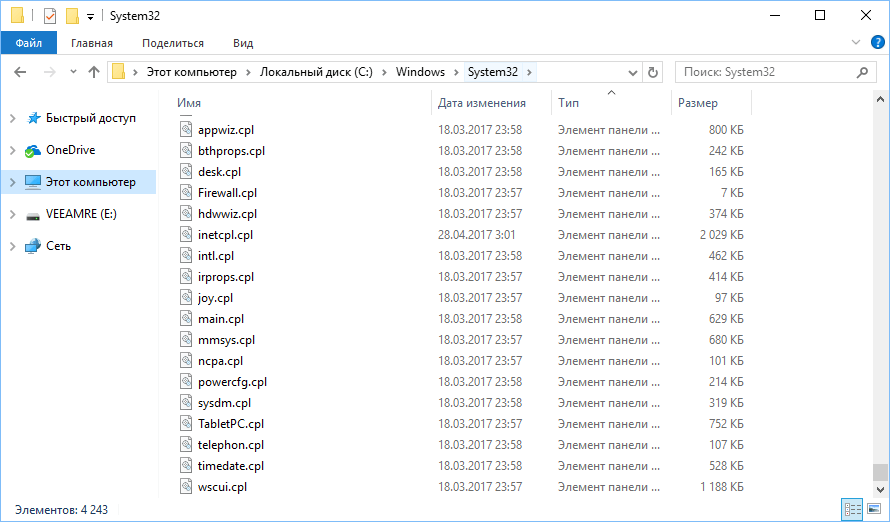Select the ncpa.cpl file name
The height and width of the screenshot is (522, 890).
220,361
